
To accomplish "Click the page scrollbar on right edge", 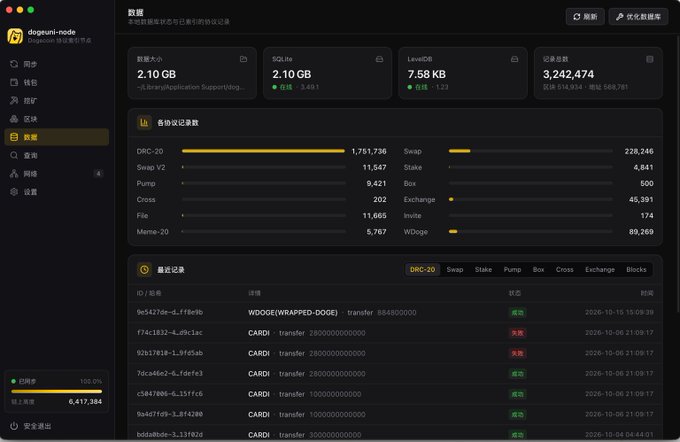I will click(678, 174).
